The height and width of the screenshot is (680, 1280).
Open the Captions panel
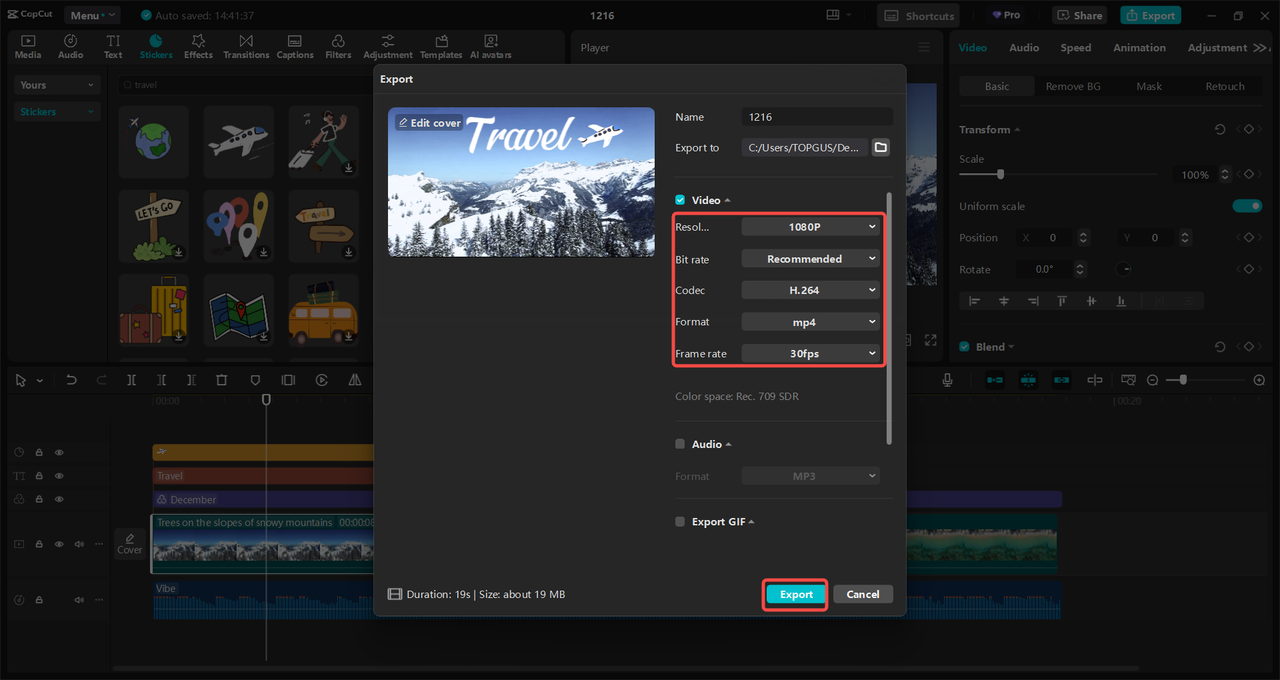click(x=295, y=46)
